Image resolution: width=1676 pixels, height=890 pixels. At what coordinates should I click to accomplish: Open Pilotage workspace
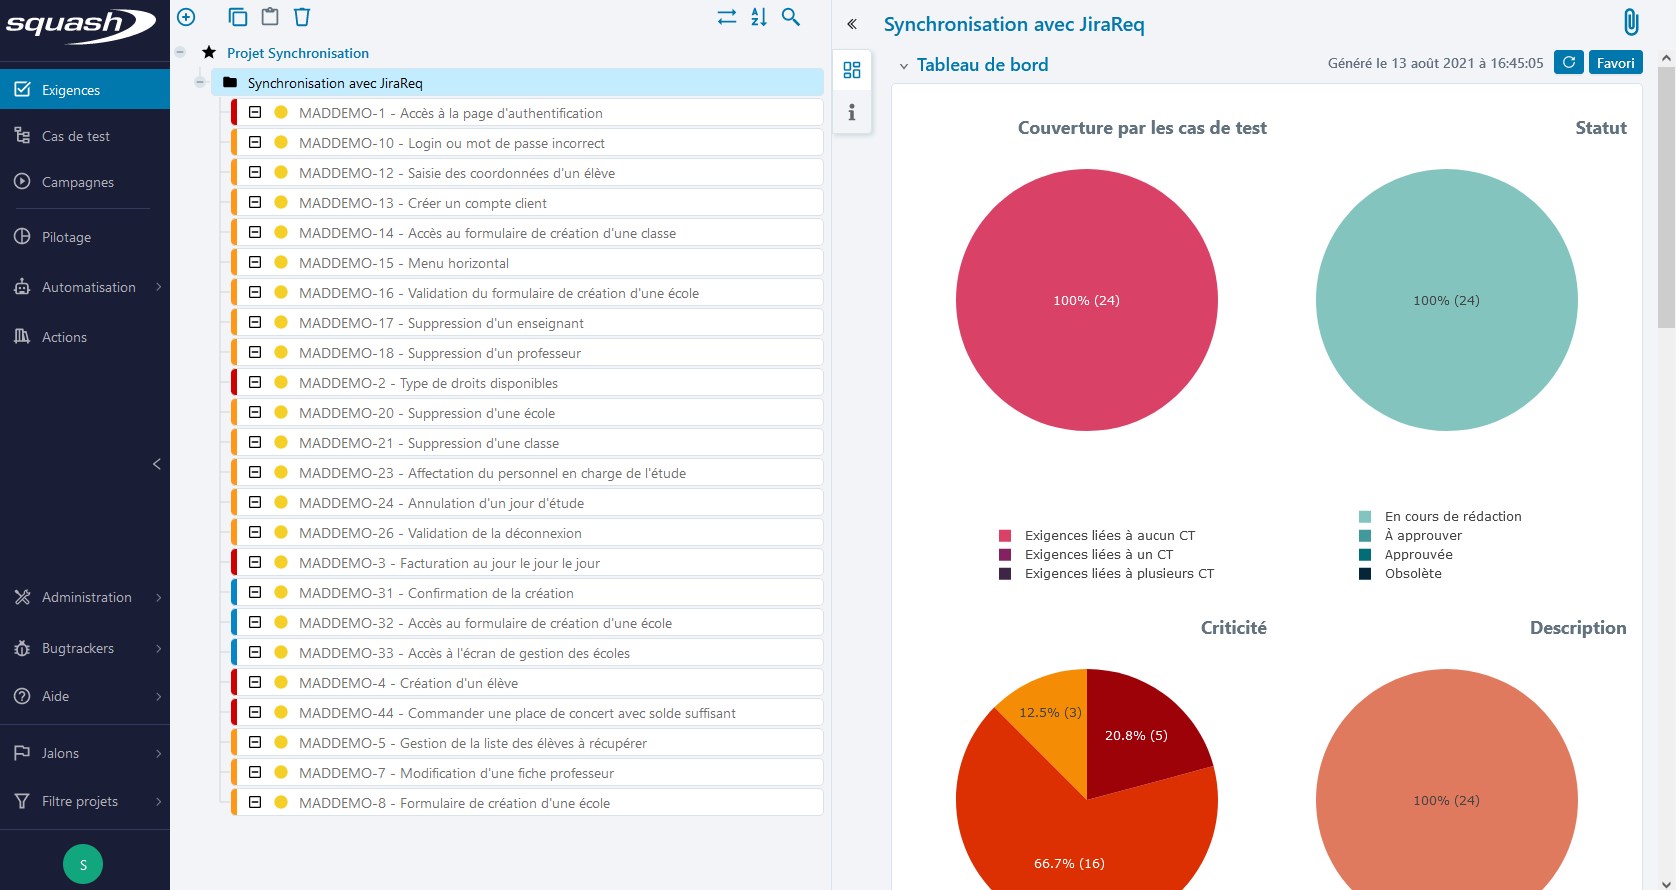coord(85,237)
